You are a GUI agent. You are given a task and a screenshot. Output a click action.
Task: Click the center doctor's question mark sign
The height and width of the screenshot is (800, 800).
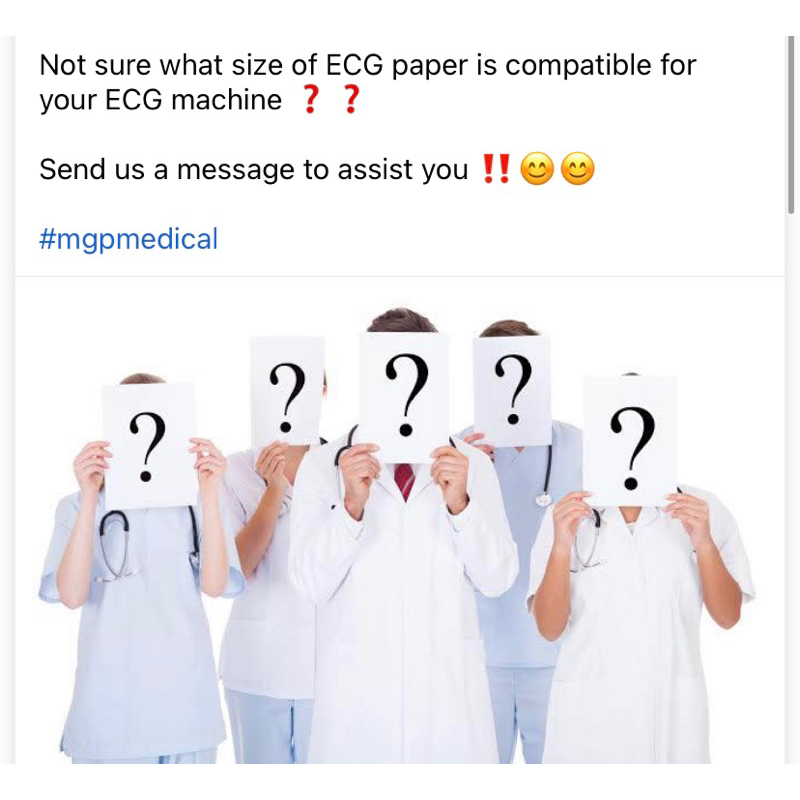click(404, 397)
